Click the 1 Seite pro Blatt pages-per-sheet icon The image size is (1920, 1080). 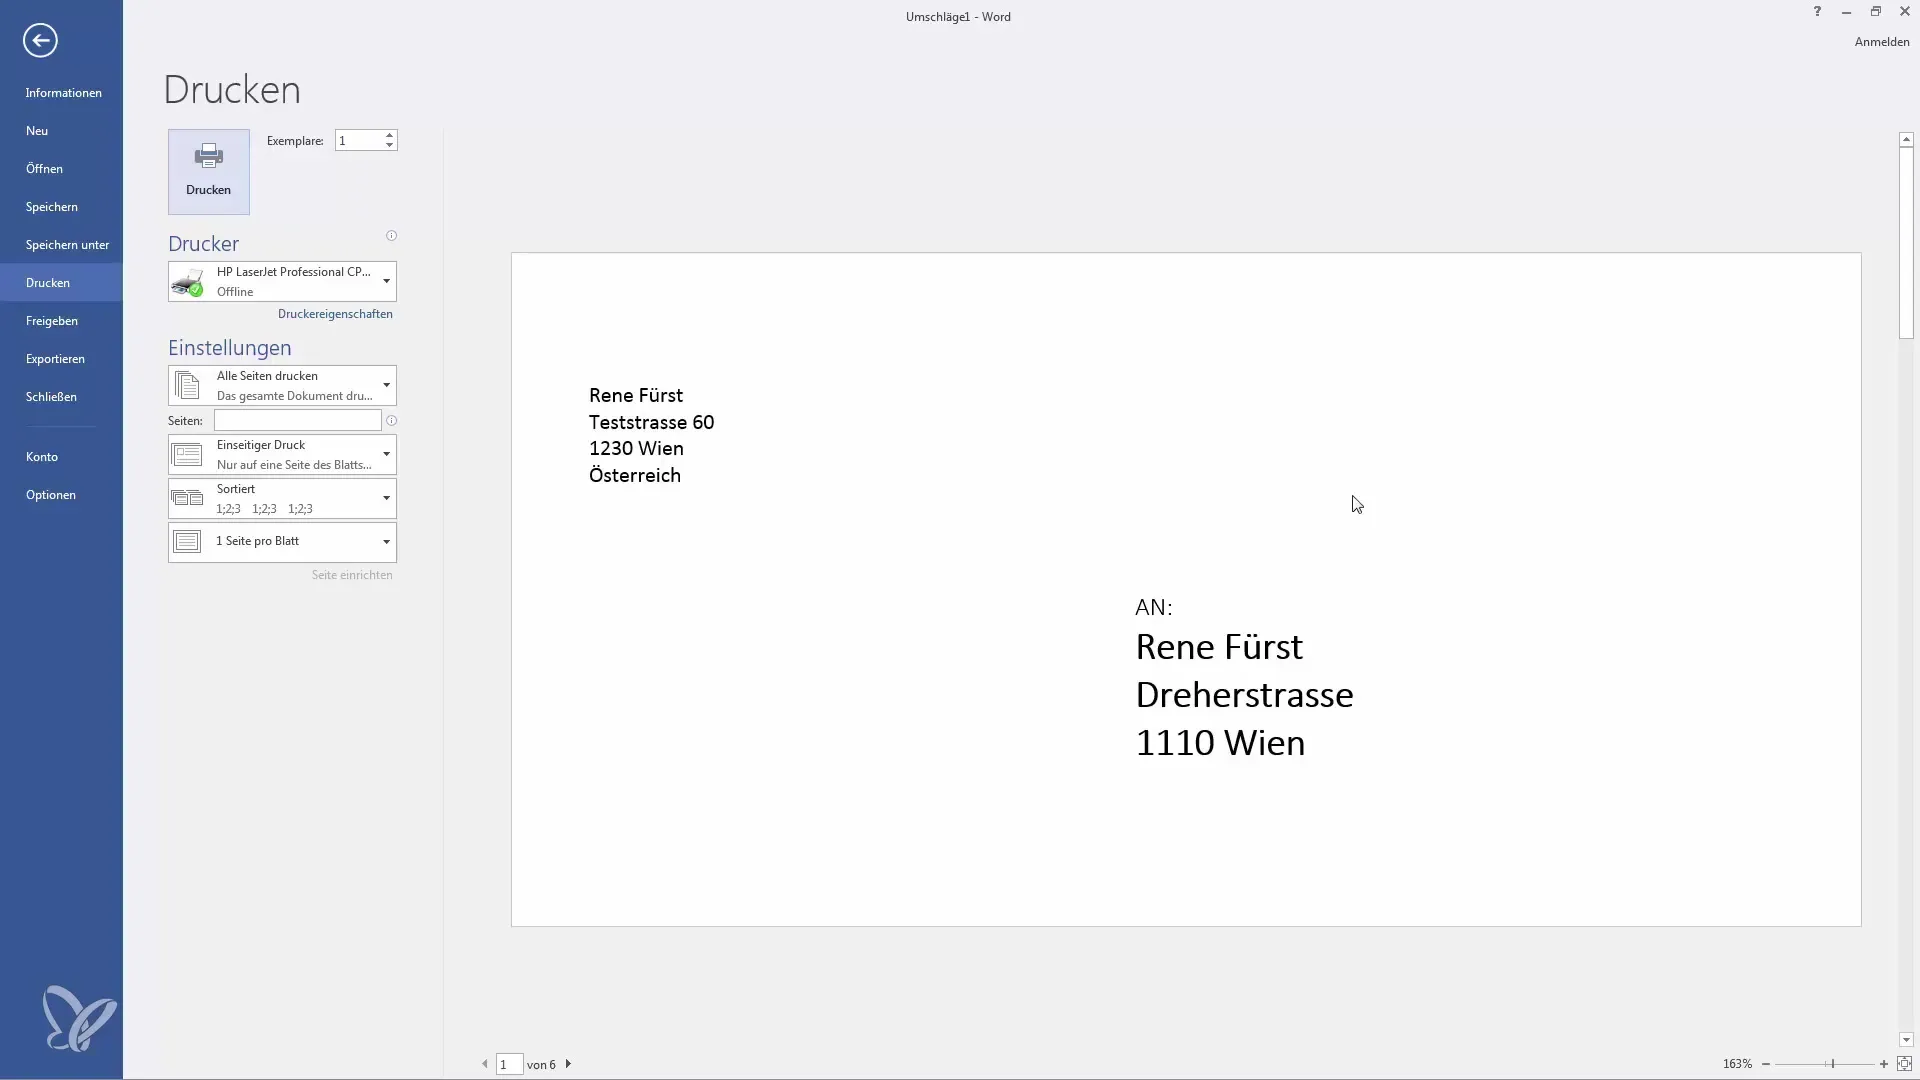click(187, 541)
